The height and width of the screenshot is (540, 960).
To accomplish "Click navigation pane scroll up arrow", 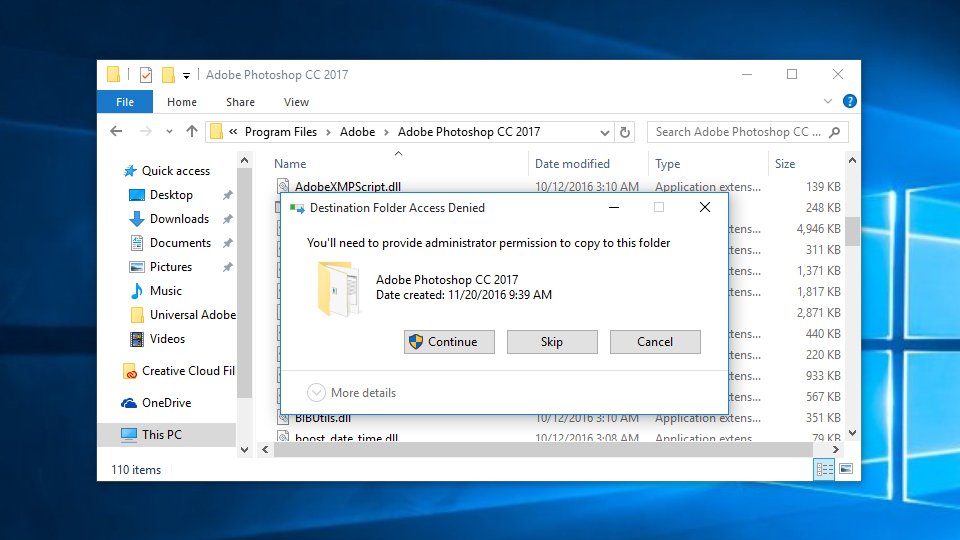I will [x=244, y=160].
